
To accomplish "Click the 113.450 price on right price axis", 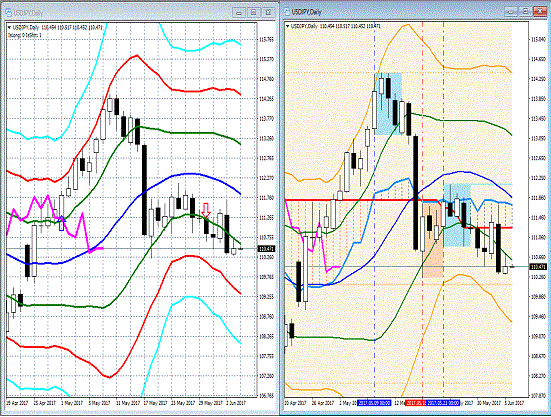I will tap(538, 119).
